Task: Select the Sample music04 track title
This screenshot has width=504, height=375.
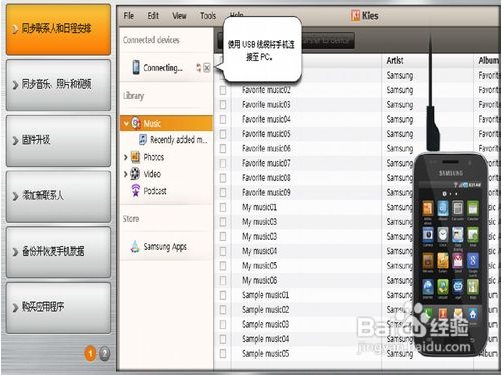Action: [x=265, y=339]
